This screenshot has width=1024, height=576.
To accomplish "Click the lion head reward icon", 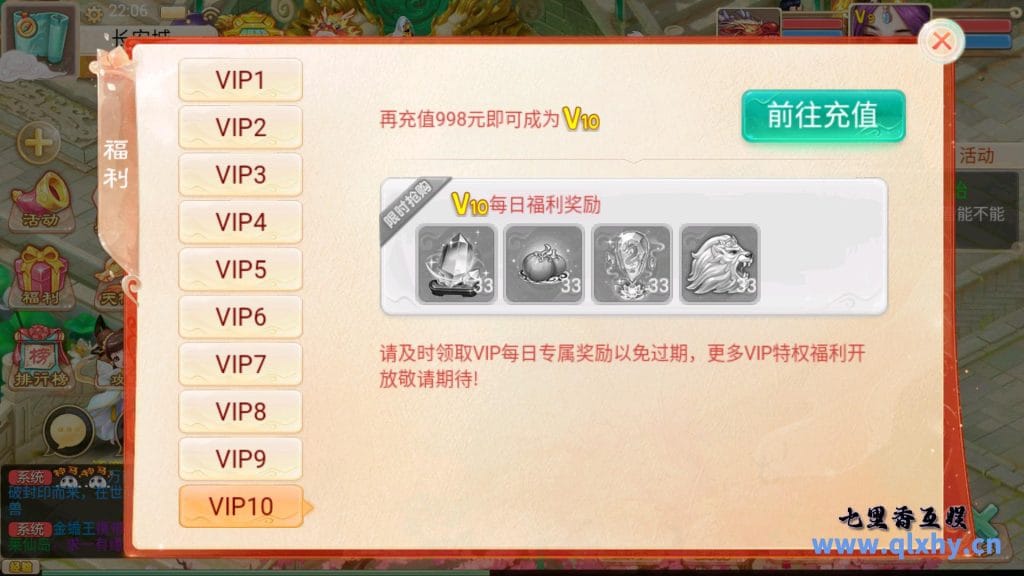I will [x=720, y=264].
